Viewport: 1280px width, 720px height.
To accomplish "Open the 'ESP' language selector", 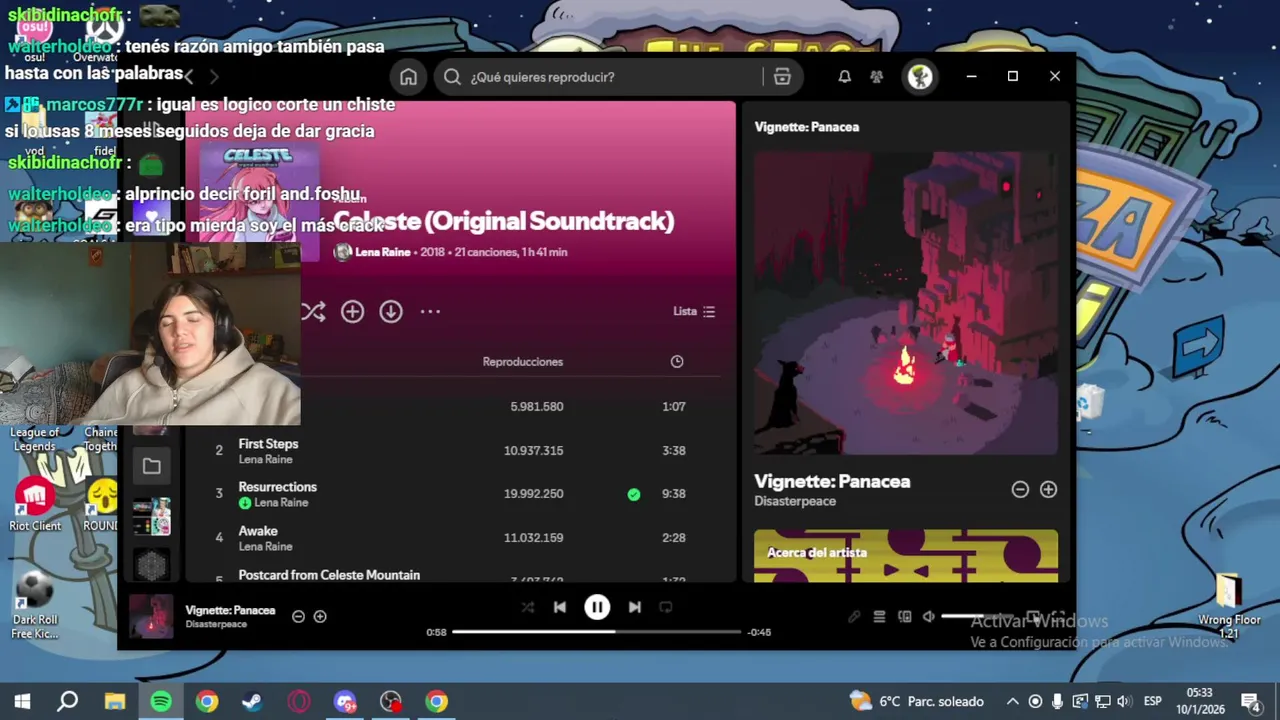I will (x=1152, y=701).
